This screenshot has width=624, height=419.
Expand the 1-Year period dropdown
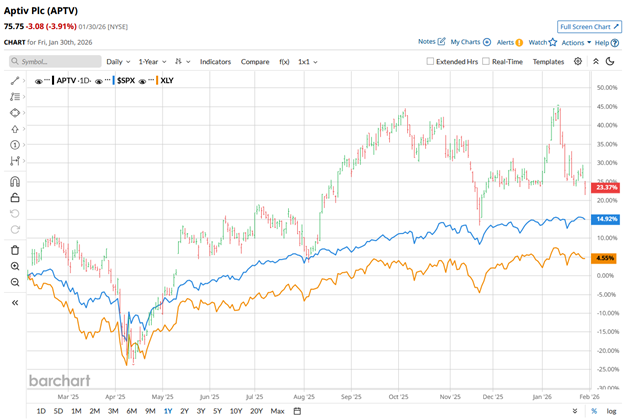click(x=151, y=62)
